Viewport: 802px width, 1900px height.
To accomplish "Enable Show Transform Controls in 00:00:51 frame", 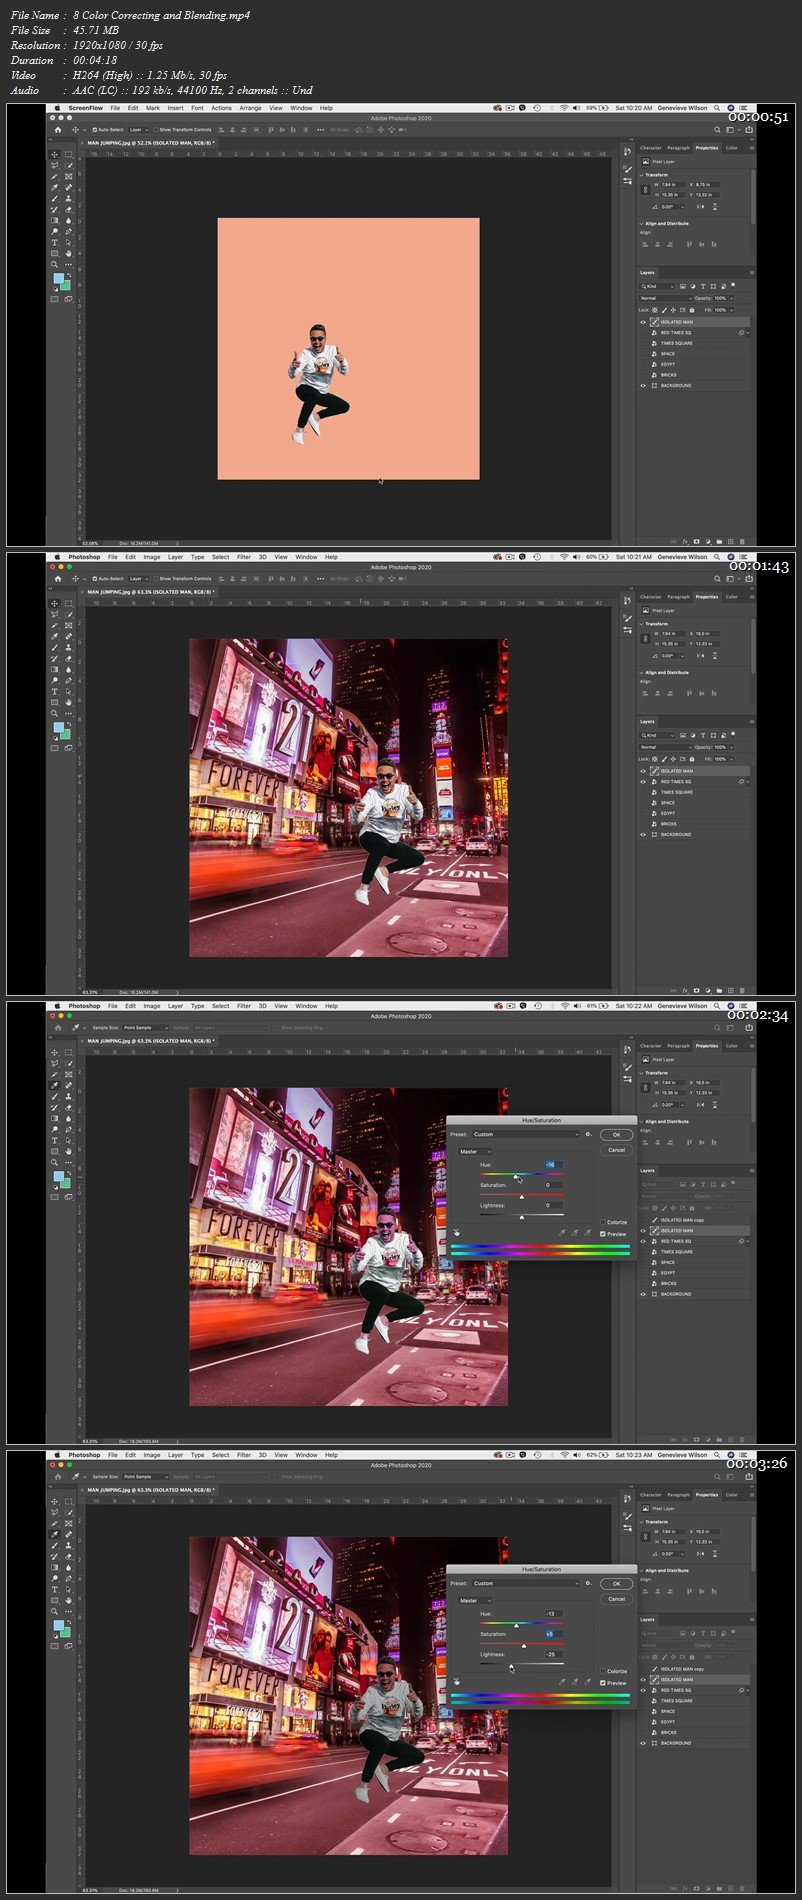I will [x=156, y=130].
